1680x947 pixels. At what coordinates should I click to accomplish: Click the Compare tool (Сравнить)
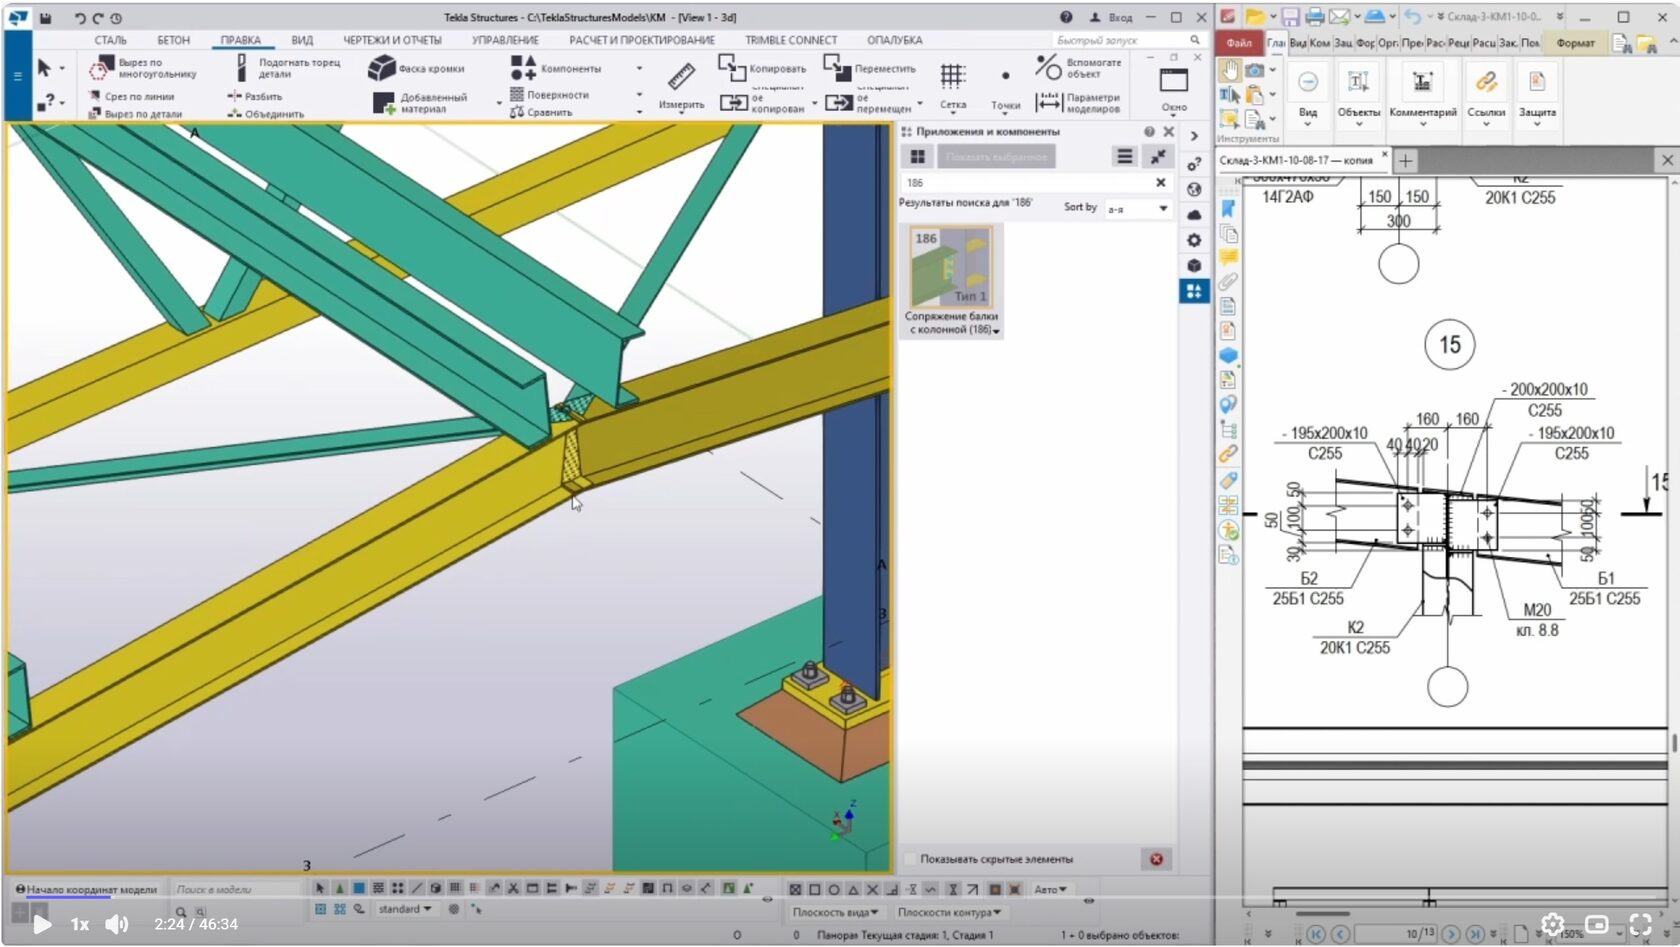pos(541,113)
